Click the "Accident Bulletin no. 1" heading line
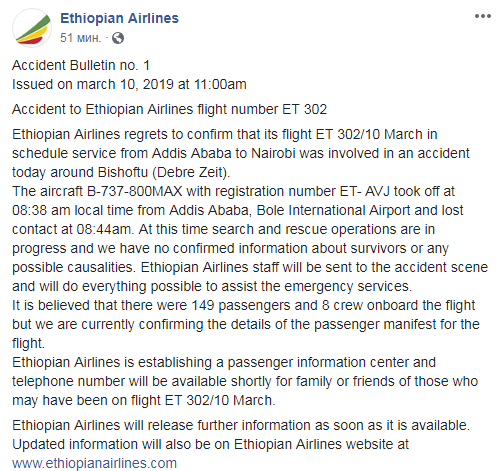The height and width of the screenshot is (471, 500). [81, 65]
